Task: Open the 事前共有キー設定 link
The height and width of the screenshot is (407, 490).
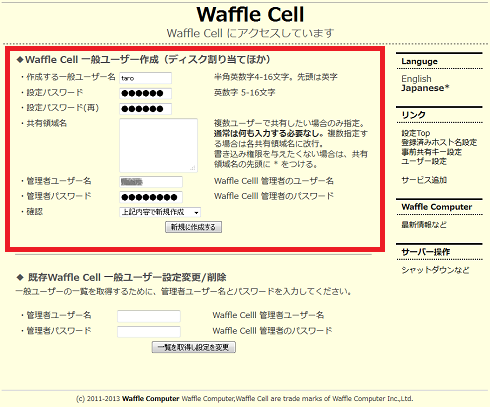Action: [431, 152]
